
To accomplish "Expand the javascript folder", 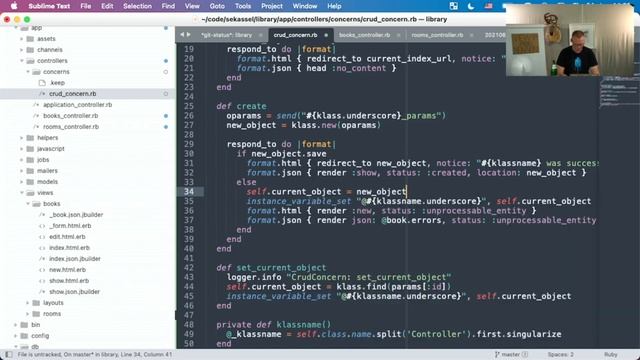I will [x=22, y=149].
